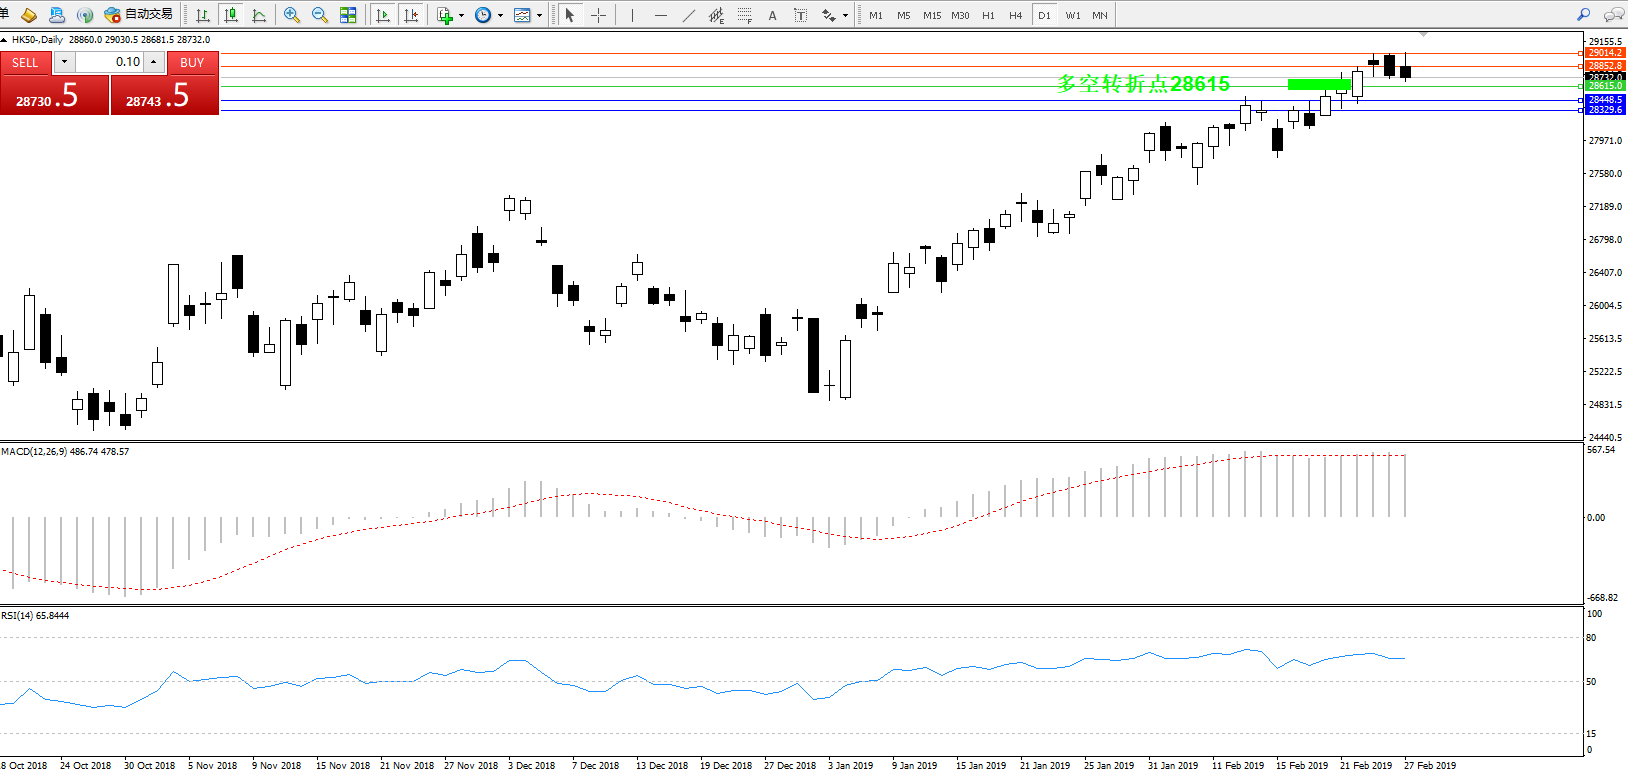Toggle candlestick chart display mode

[231, 15]
